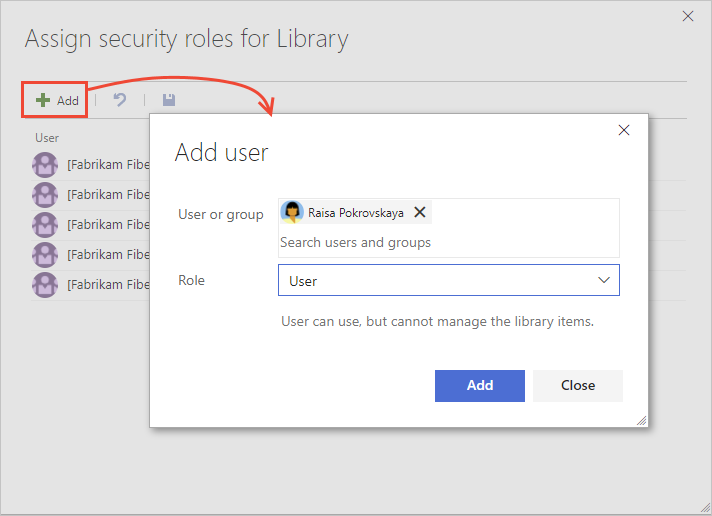Image resolution: width=712 pixels, height=516 pixels.
Task: Click the 'User or group' label
Action: 221,214
